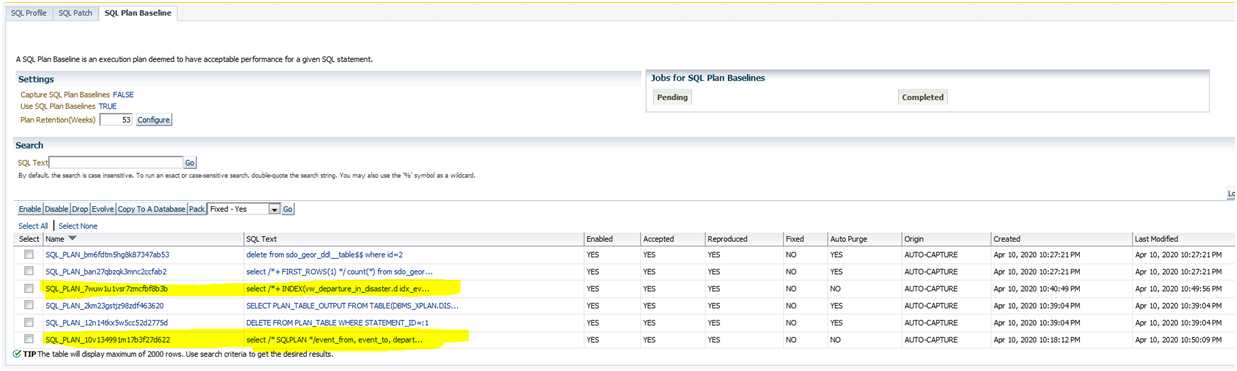Open plan SQL_PLAN_bm6fdtm5hg8k87347ab53
Image resolution: width=1237 pixels, height=371 pixels.
(107, 255)
